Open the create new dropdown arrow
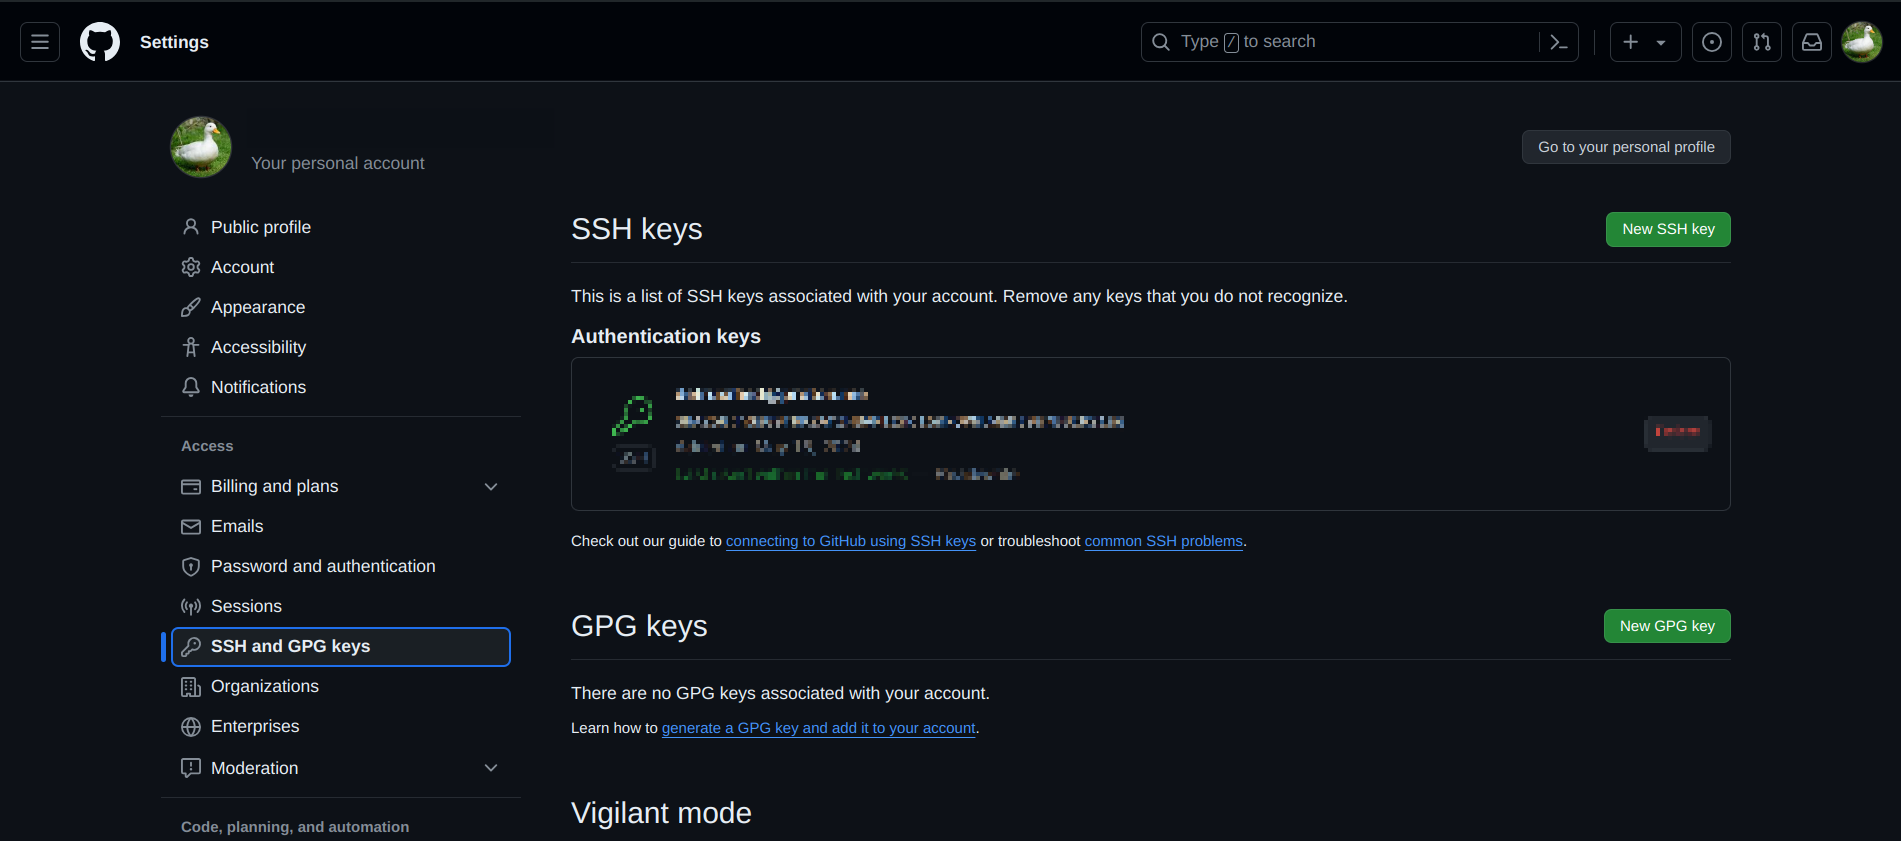This screenshot has width=1901, height=841. [1661, 43]
